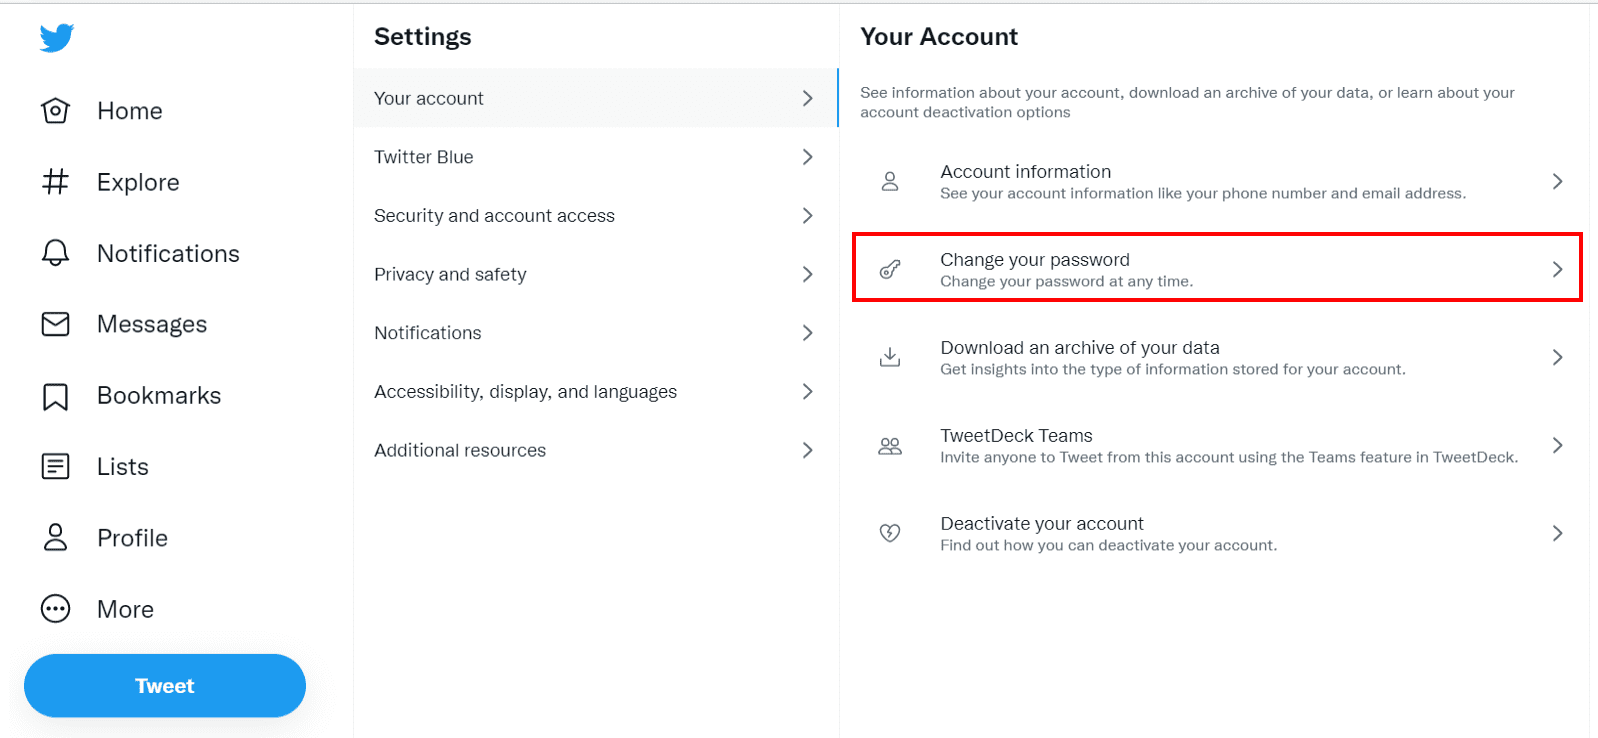1598x738 pixels.
Task: Click chevron at right of Download an archive
Action: (x=1557, y=357)
